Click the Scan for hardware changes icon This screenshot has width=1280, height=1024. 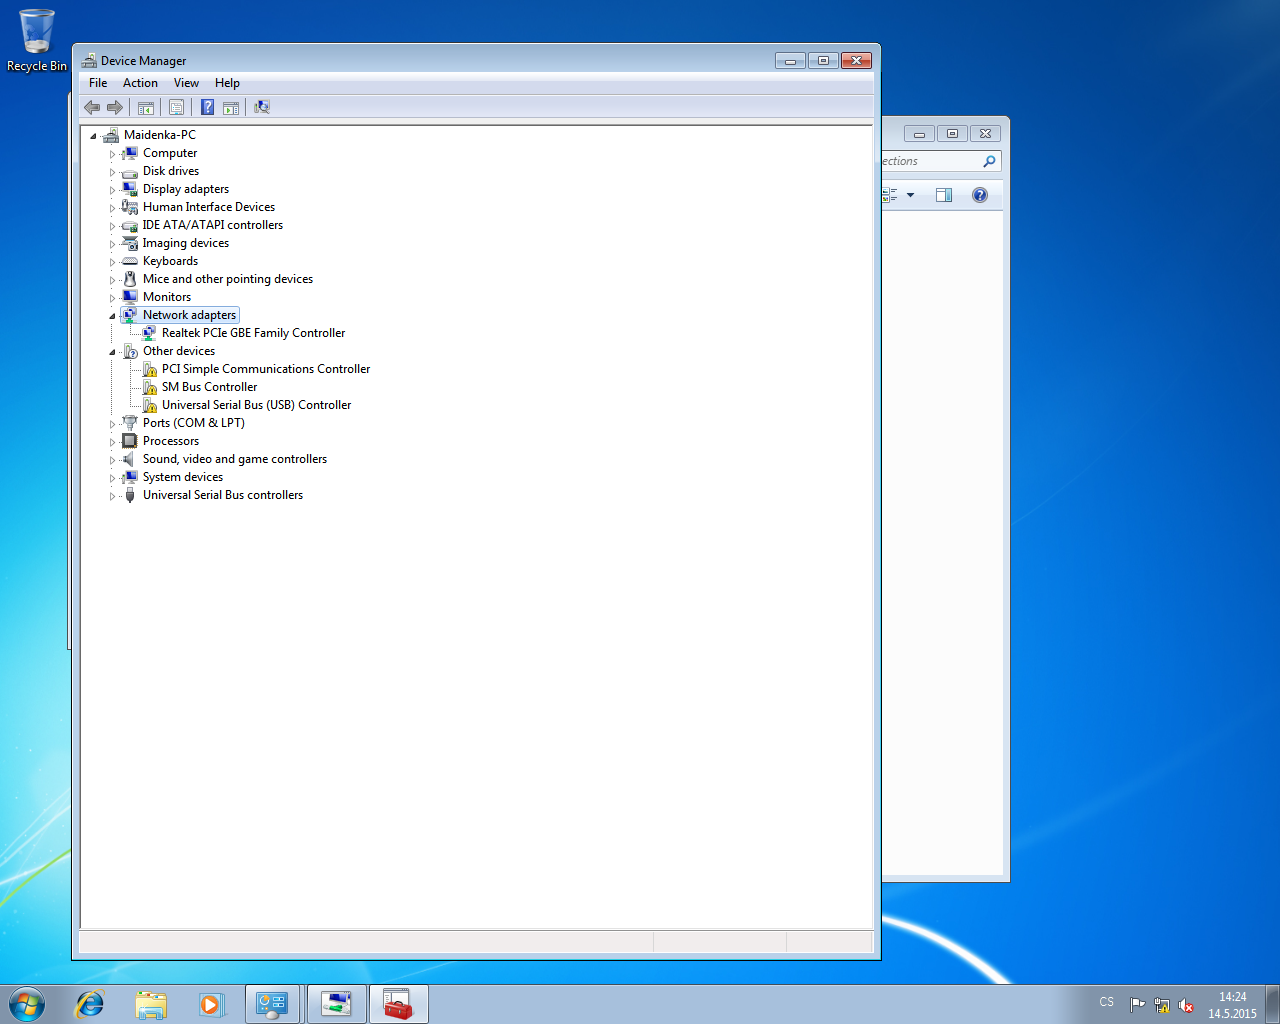click(x=262, y=107)
